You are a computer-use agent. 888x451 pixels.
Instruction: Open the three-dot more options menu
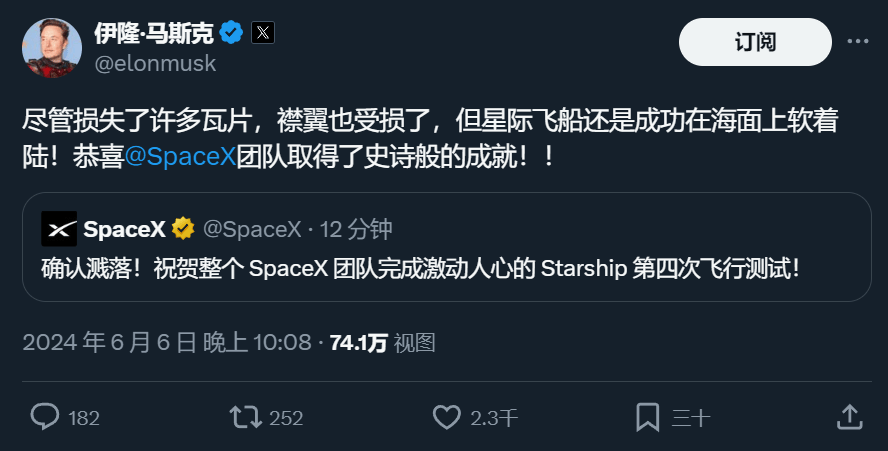[858, 42]
